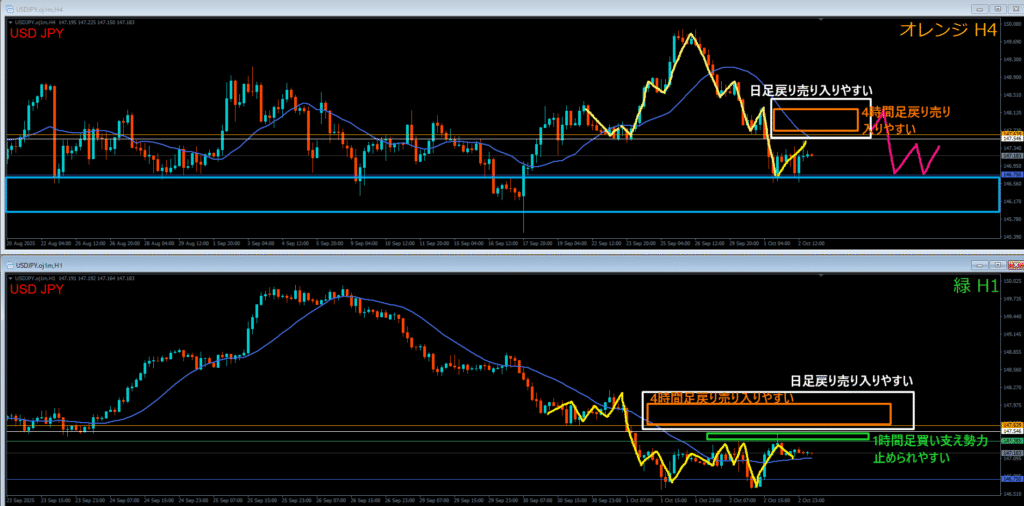The height and width of the screenshot is (506, 1024).
Task: Click the H1 chart window title icon
Action: pyautogui.click(x=8, y=264)
